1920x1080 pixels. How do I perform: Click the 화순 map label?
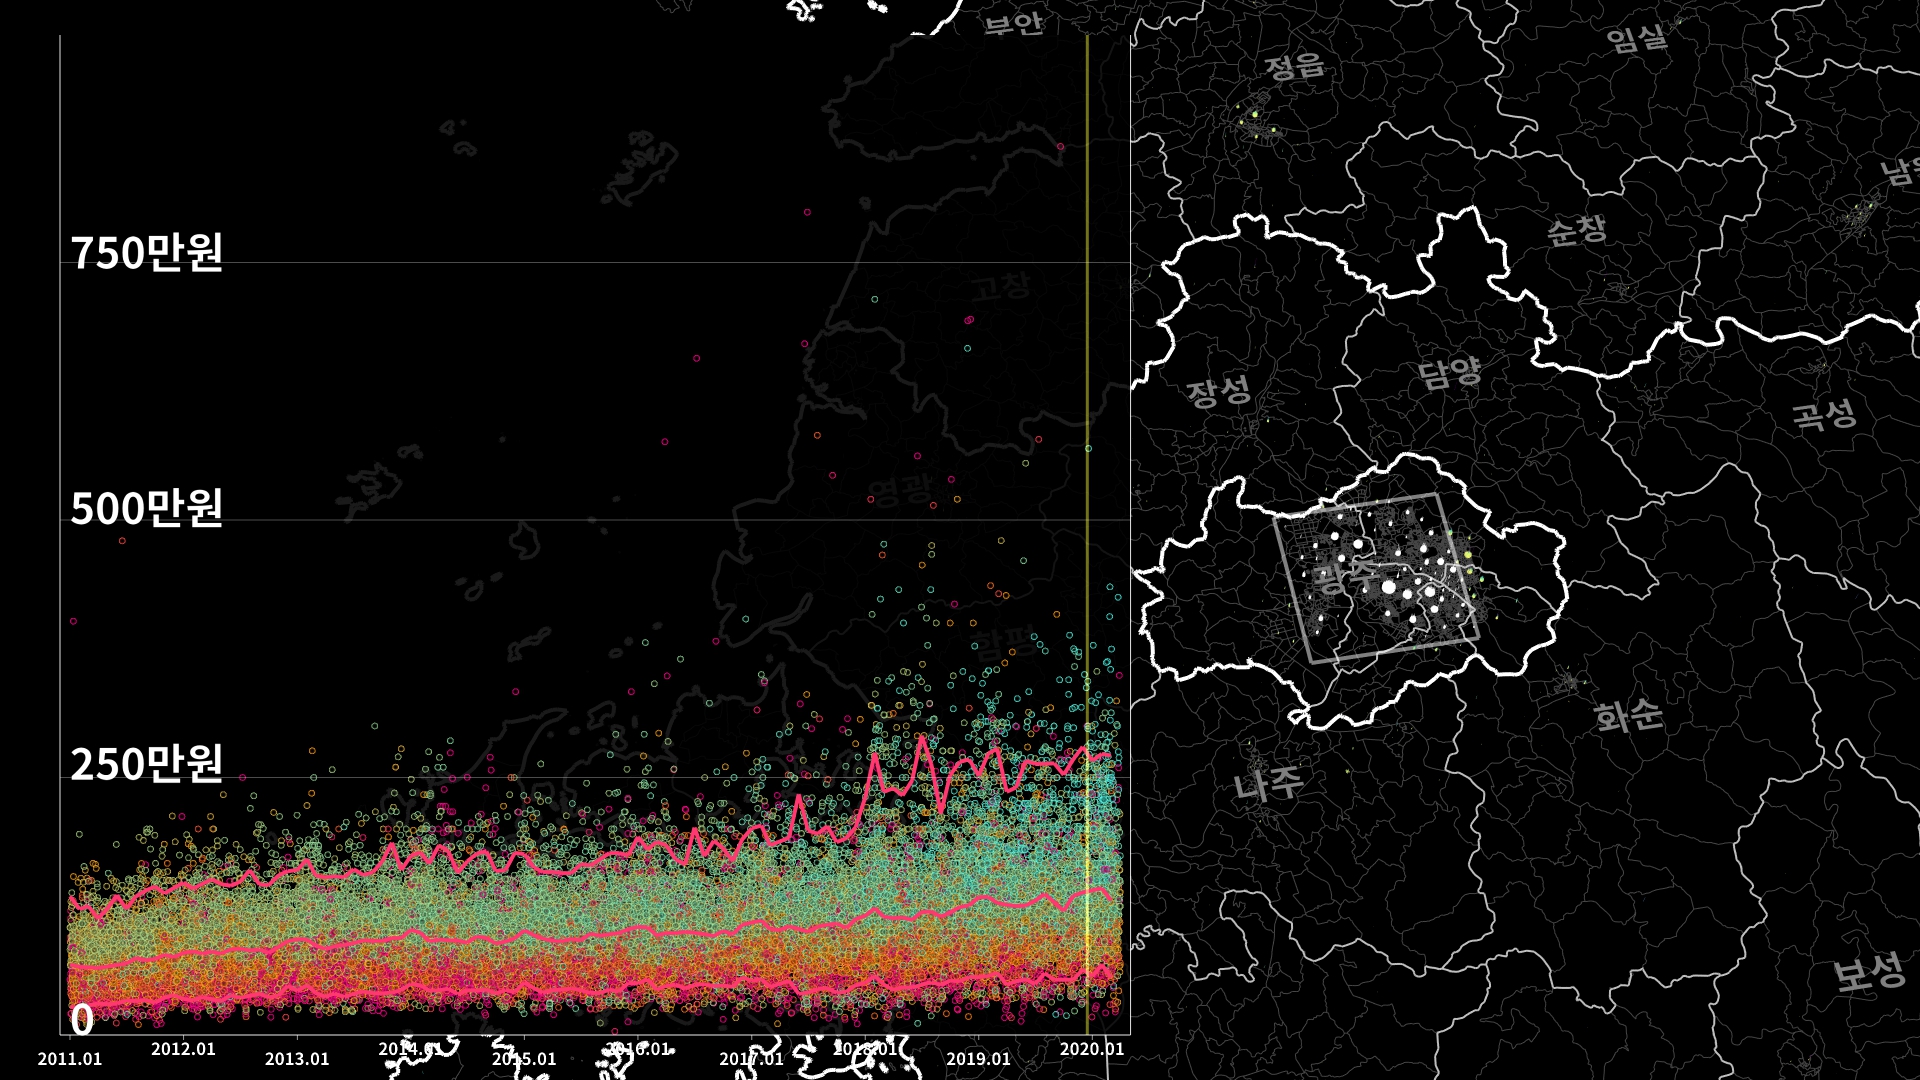(x=1628, y=715)
